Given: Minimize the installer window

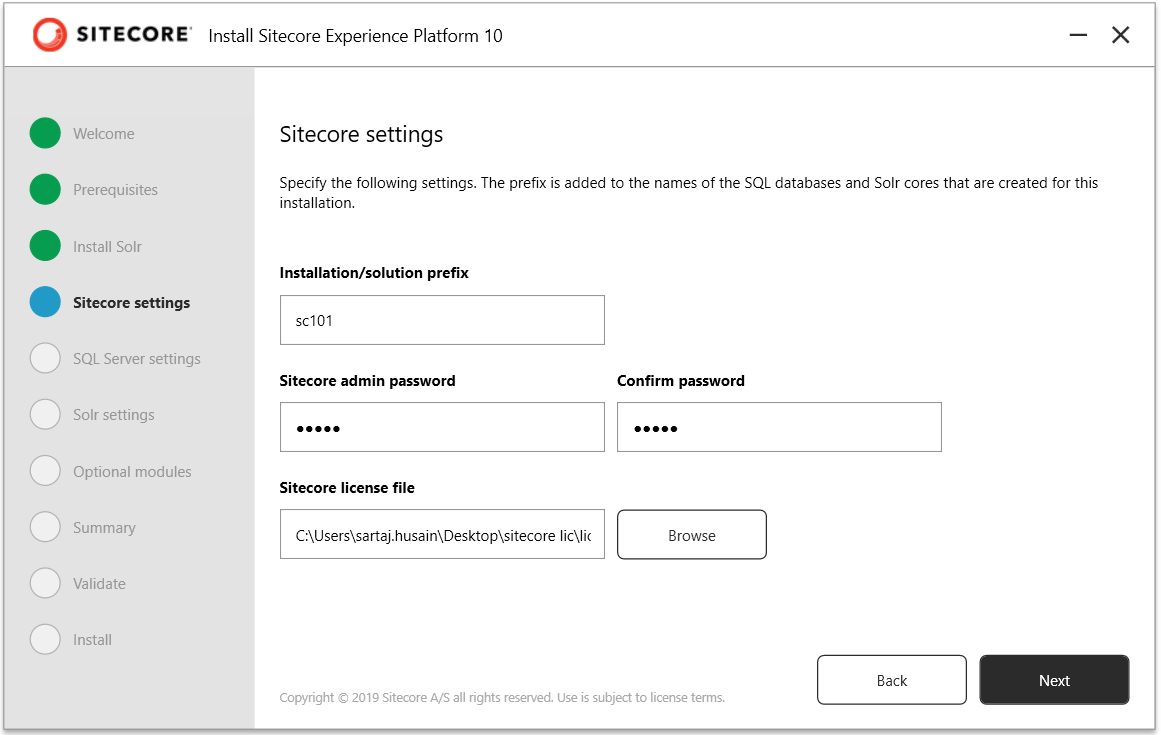Looking at the screenshot, I should tap(1078, 35).
